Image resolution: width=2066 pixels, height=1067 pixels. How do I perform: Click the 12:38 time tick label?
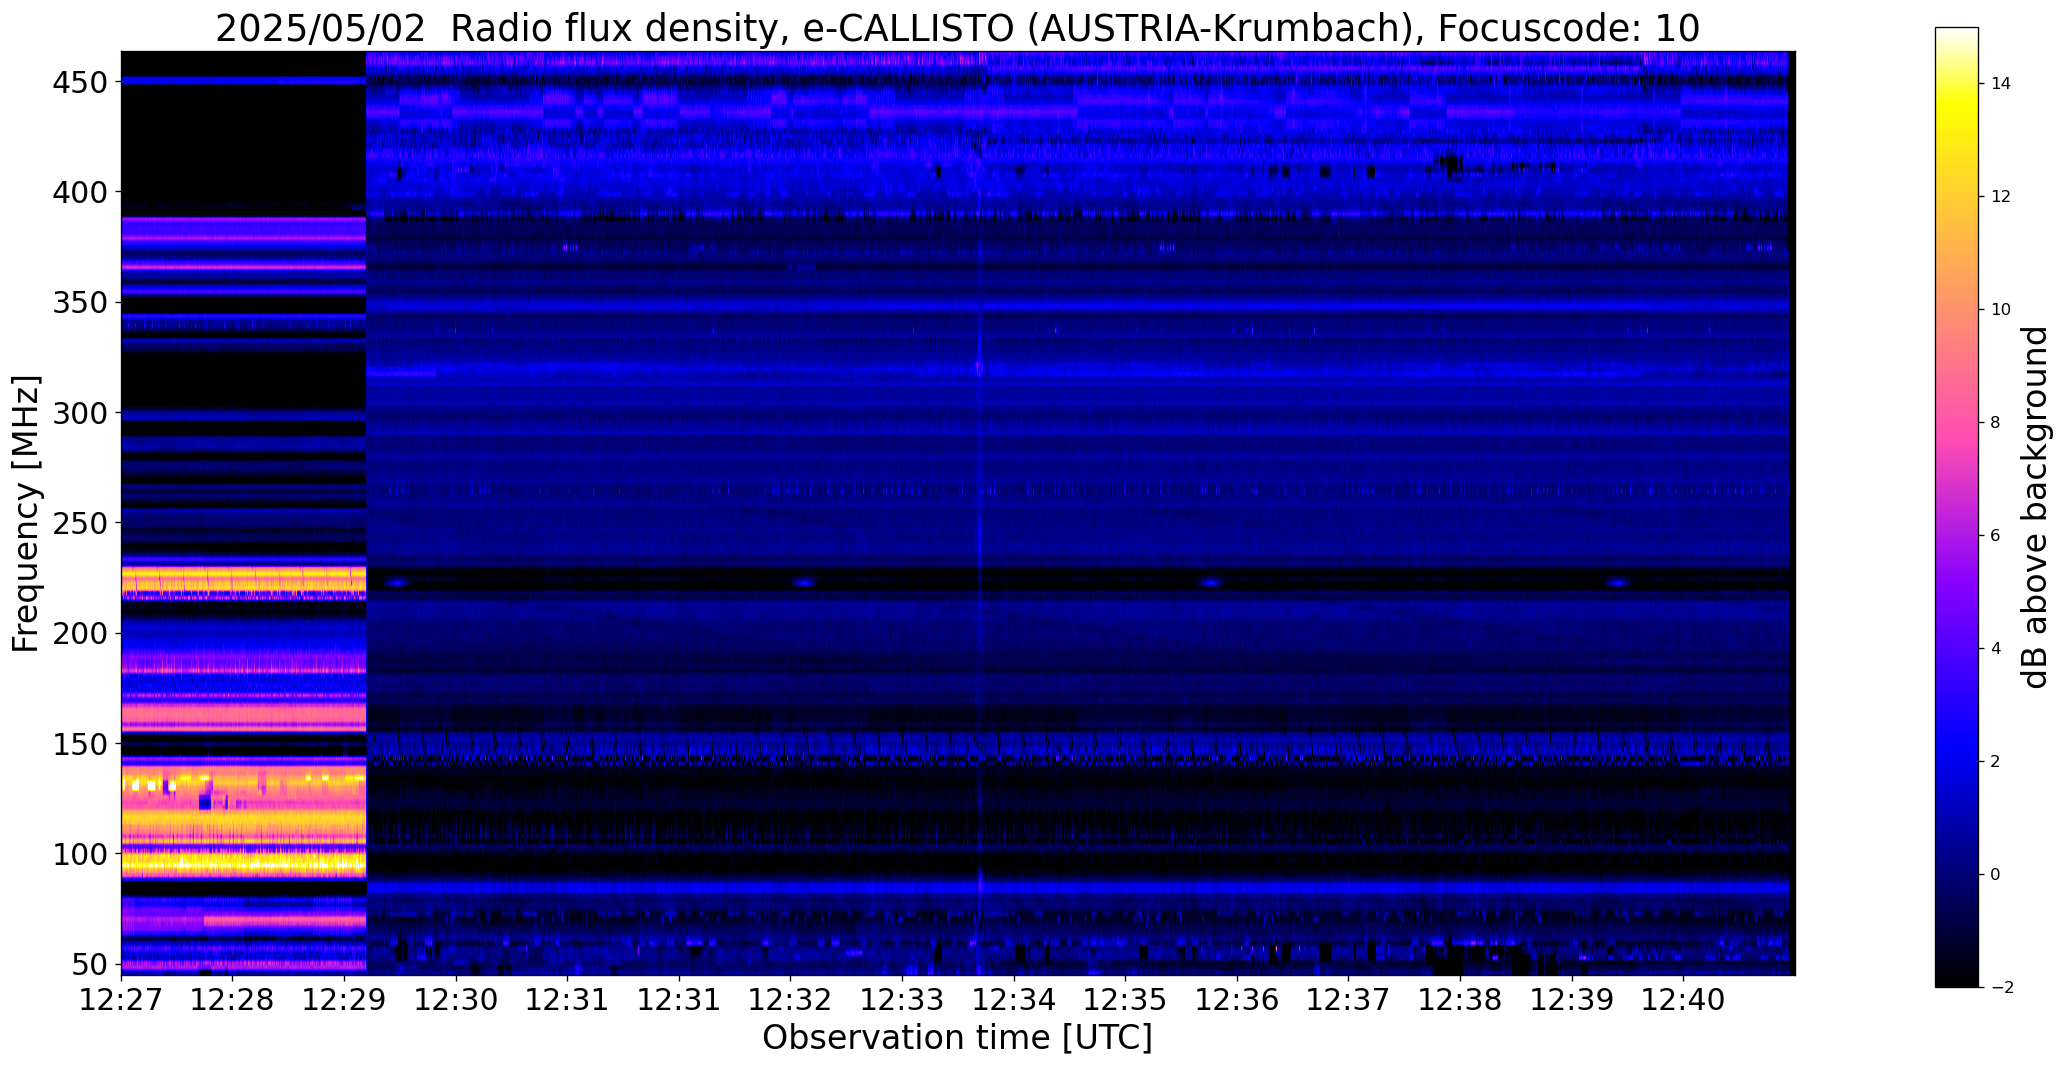tap(1460, 999)
